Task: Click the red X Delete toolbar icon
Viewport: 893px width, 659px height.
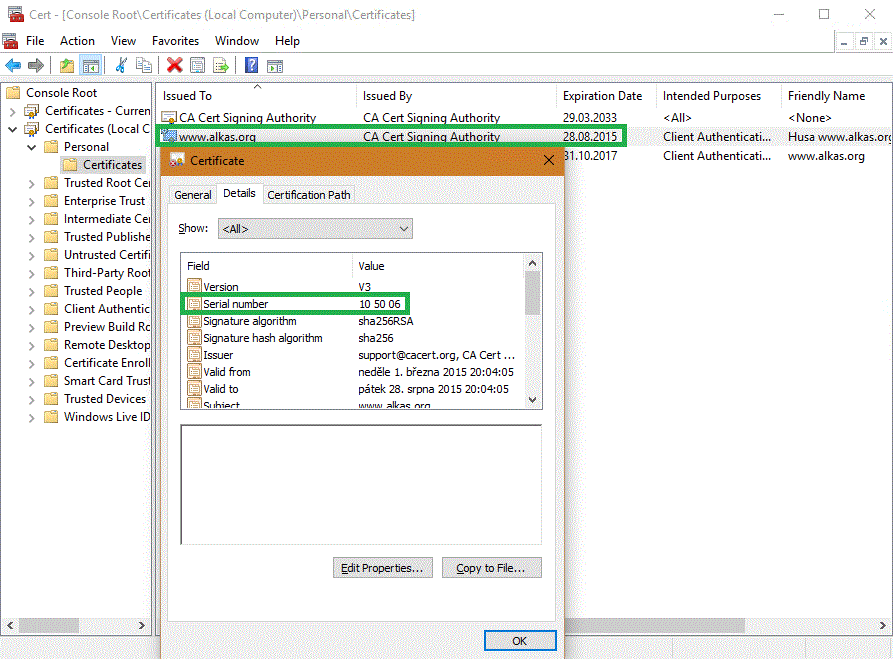Action: 174,65
